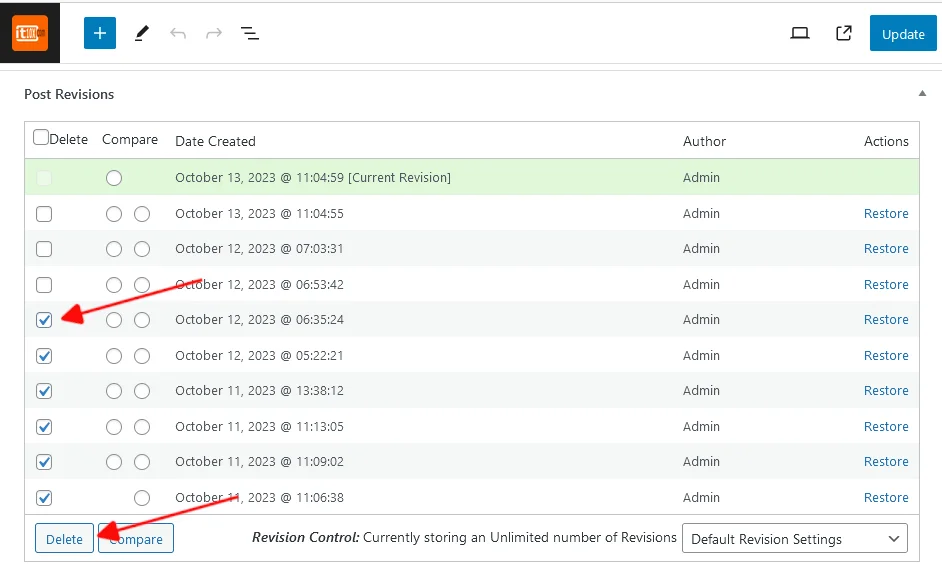This screenshot has width=942, height=581.
Task: Check the October 12 07:03:31 delete checkbox
Action: 44,249
